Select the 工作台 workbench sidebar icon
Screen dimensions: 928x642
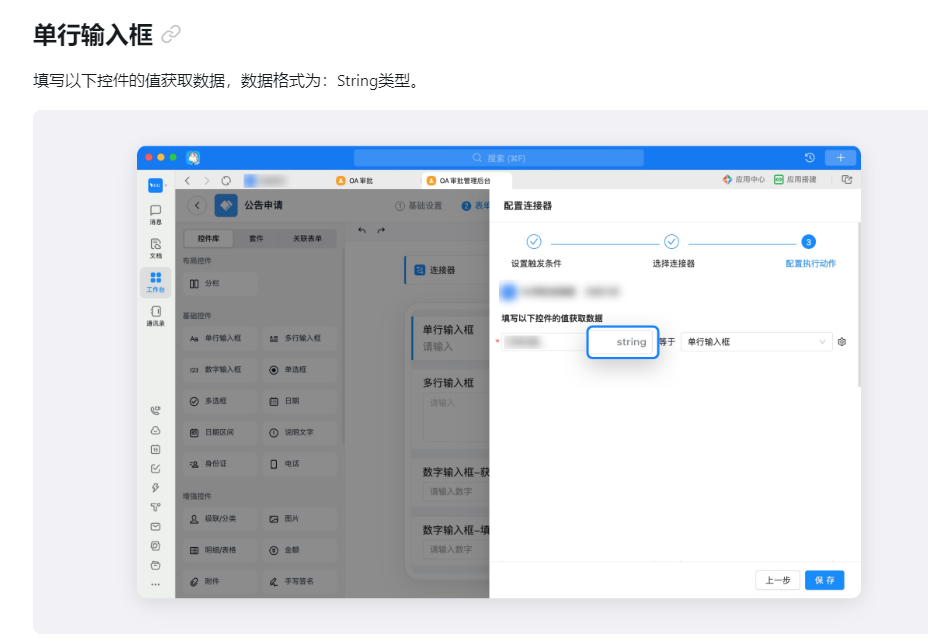[156, 282]
